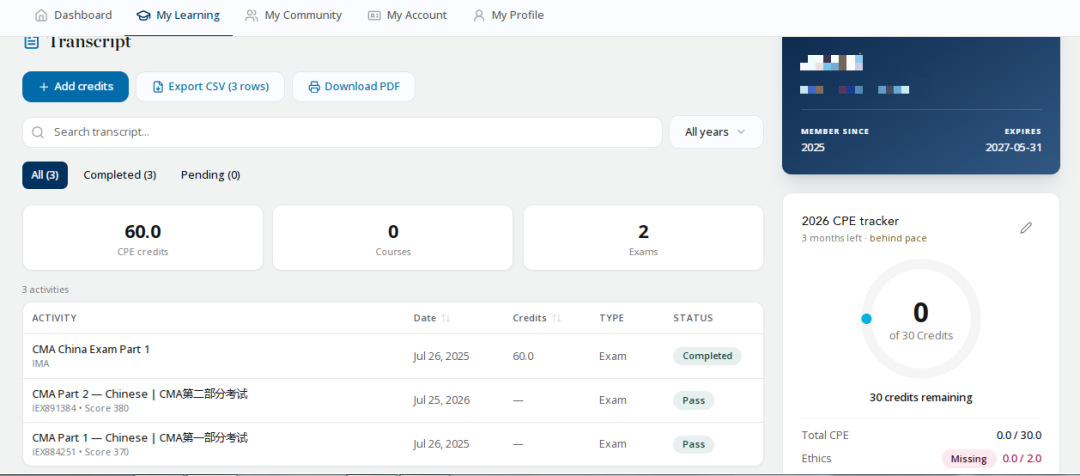This screenshot has height=476, width=1080.
Task: Click the My Community people icon
Action: coord(252,15)
